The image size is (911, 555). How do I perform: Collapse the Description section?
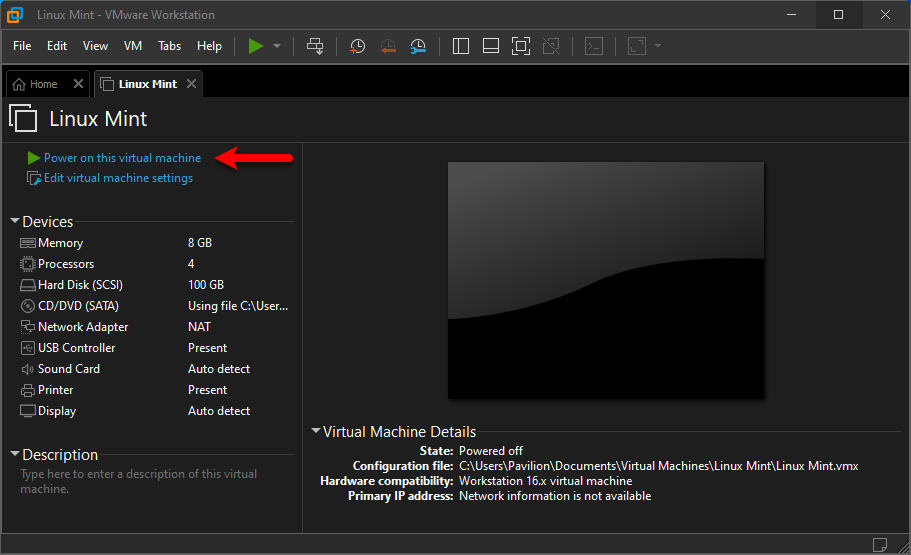pos(15,454)
